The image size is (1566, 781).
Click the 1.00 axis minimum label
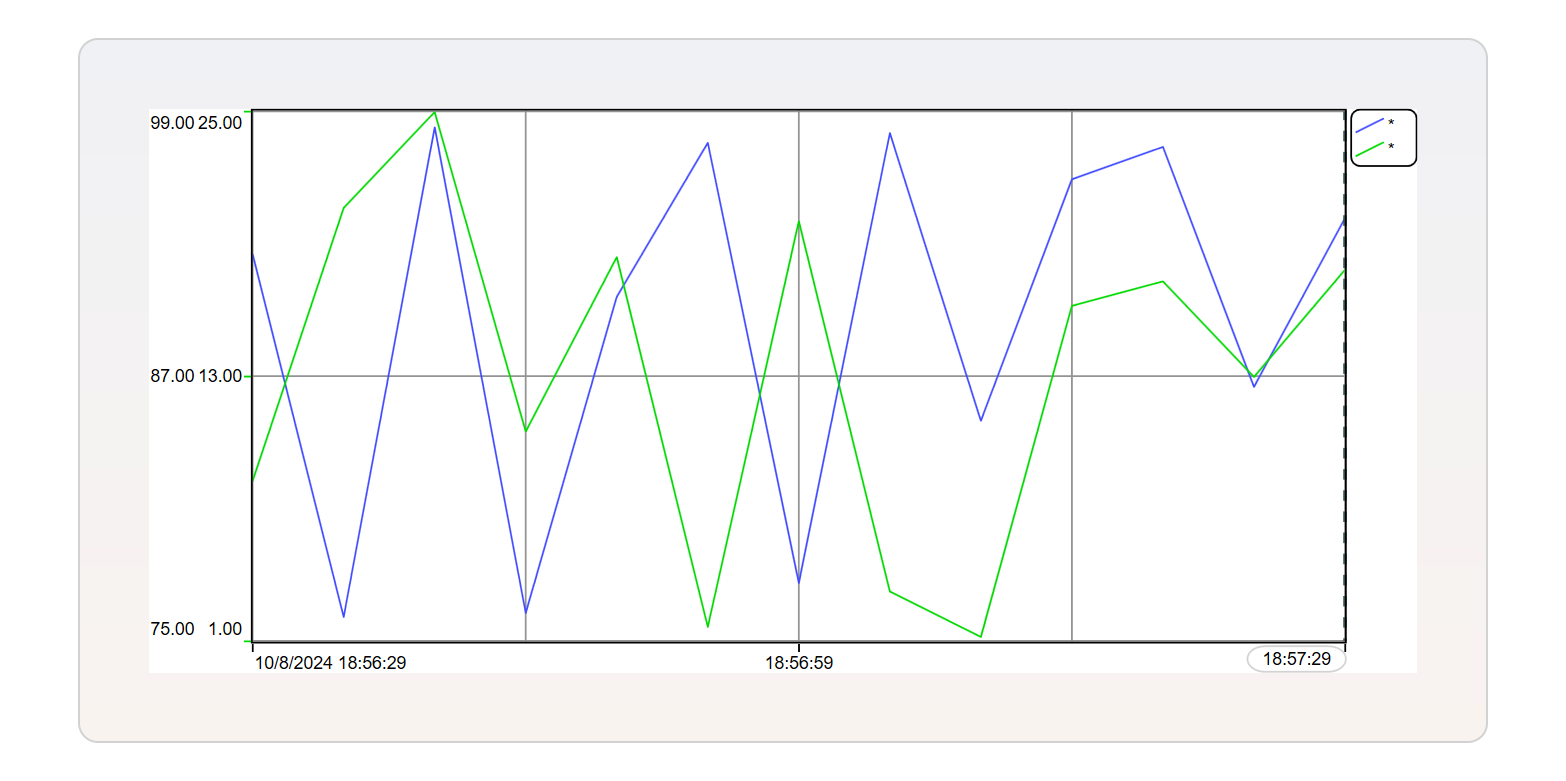pyautogui.click(x=225, y=629)
